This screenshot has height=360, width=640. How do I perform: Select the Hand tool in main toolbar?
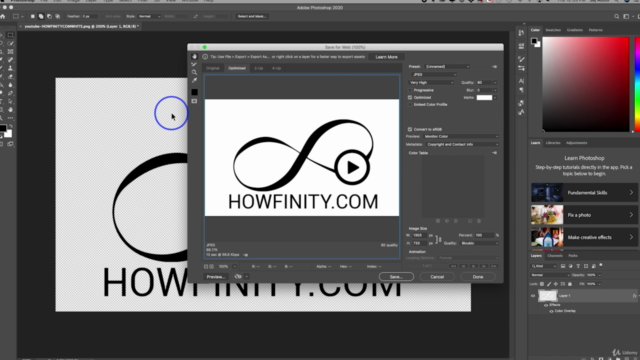(x=11, y=109)
